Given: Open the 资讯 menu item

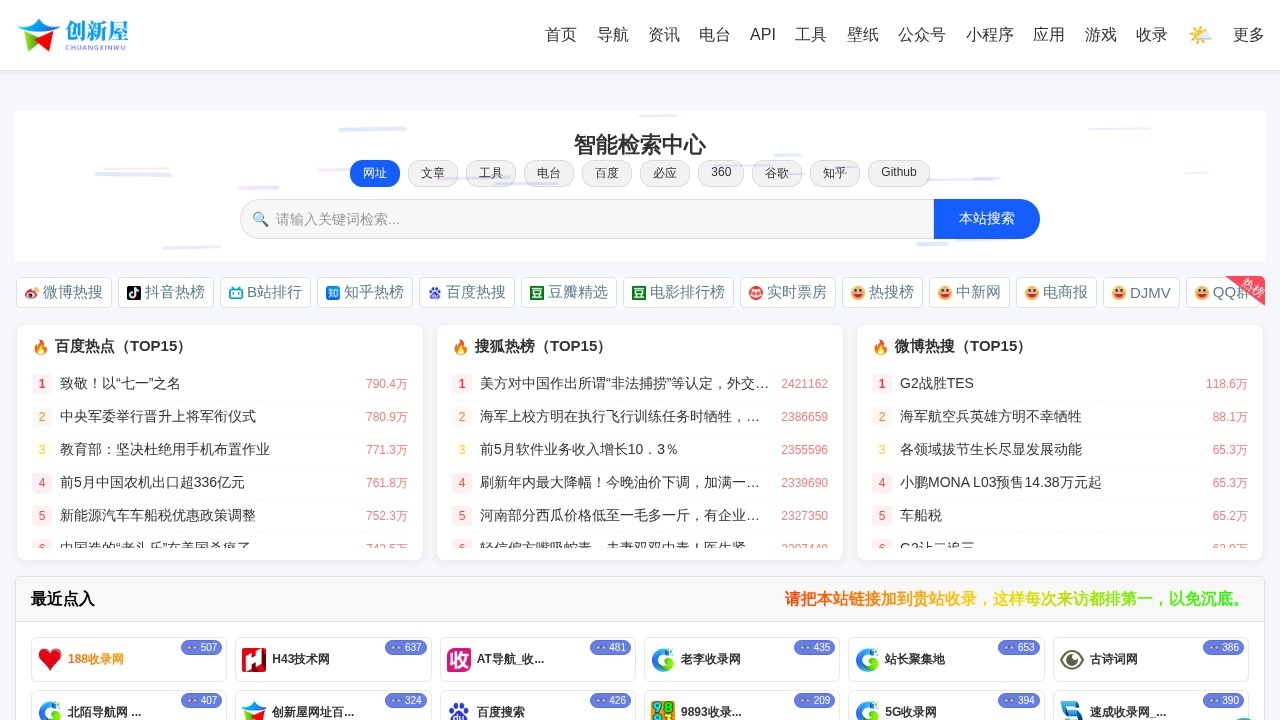Looking at the screenshot, I should [x=664, y=35].
